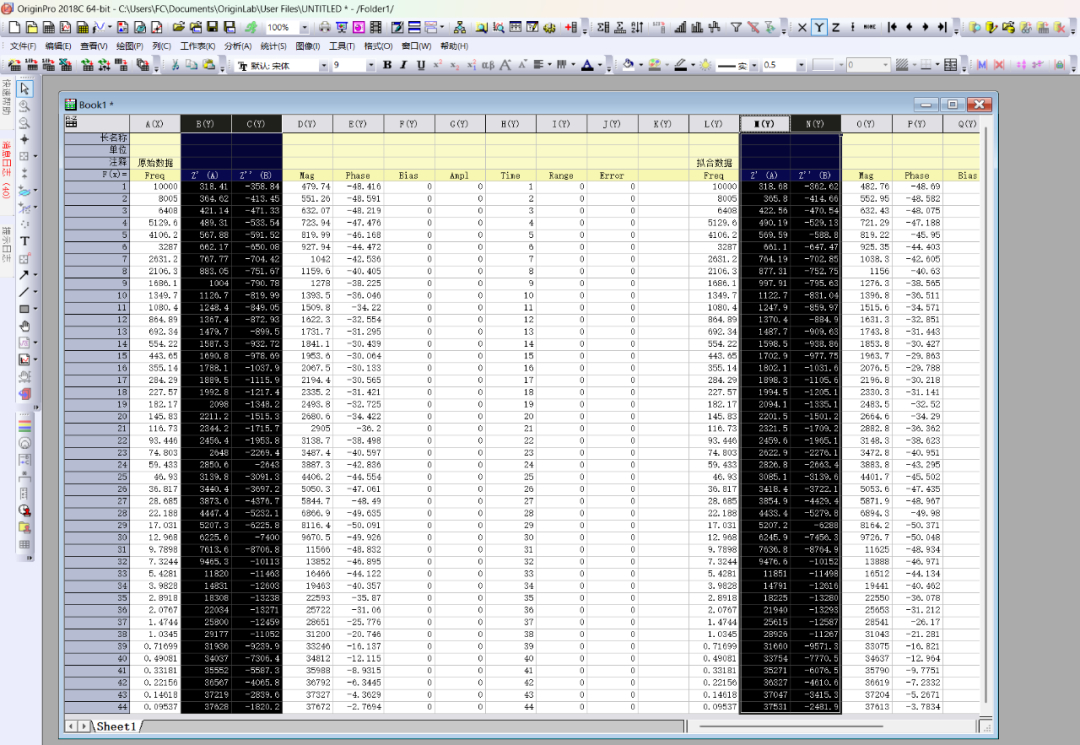Open the zoom level 100% dropdown
Screen dimensions: 1080x745
click(304, 28)
